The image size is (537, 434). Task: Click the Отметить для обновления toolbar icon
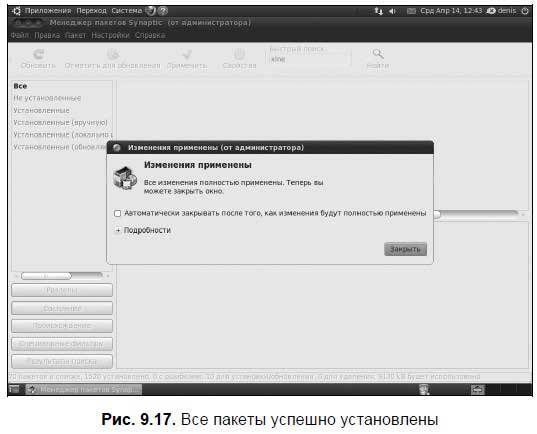[113, 54]
